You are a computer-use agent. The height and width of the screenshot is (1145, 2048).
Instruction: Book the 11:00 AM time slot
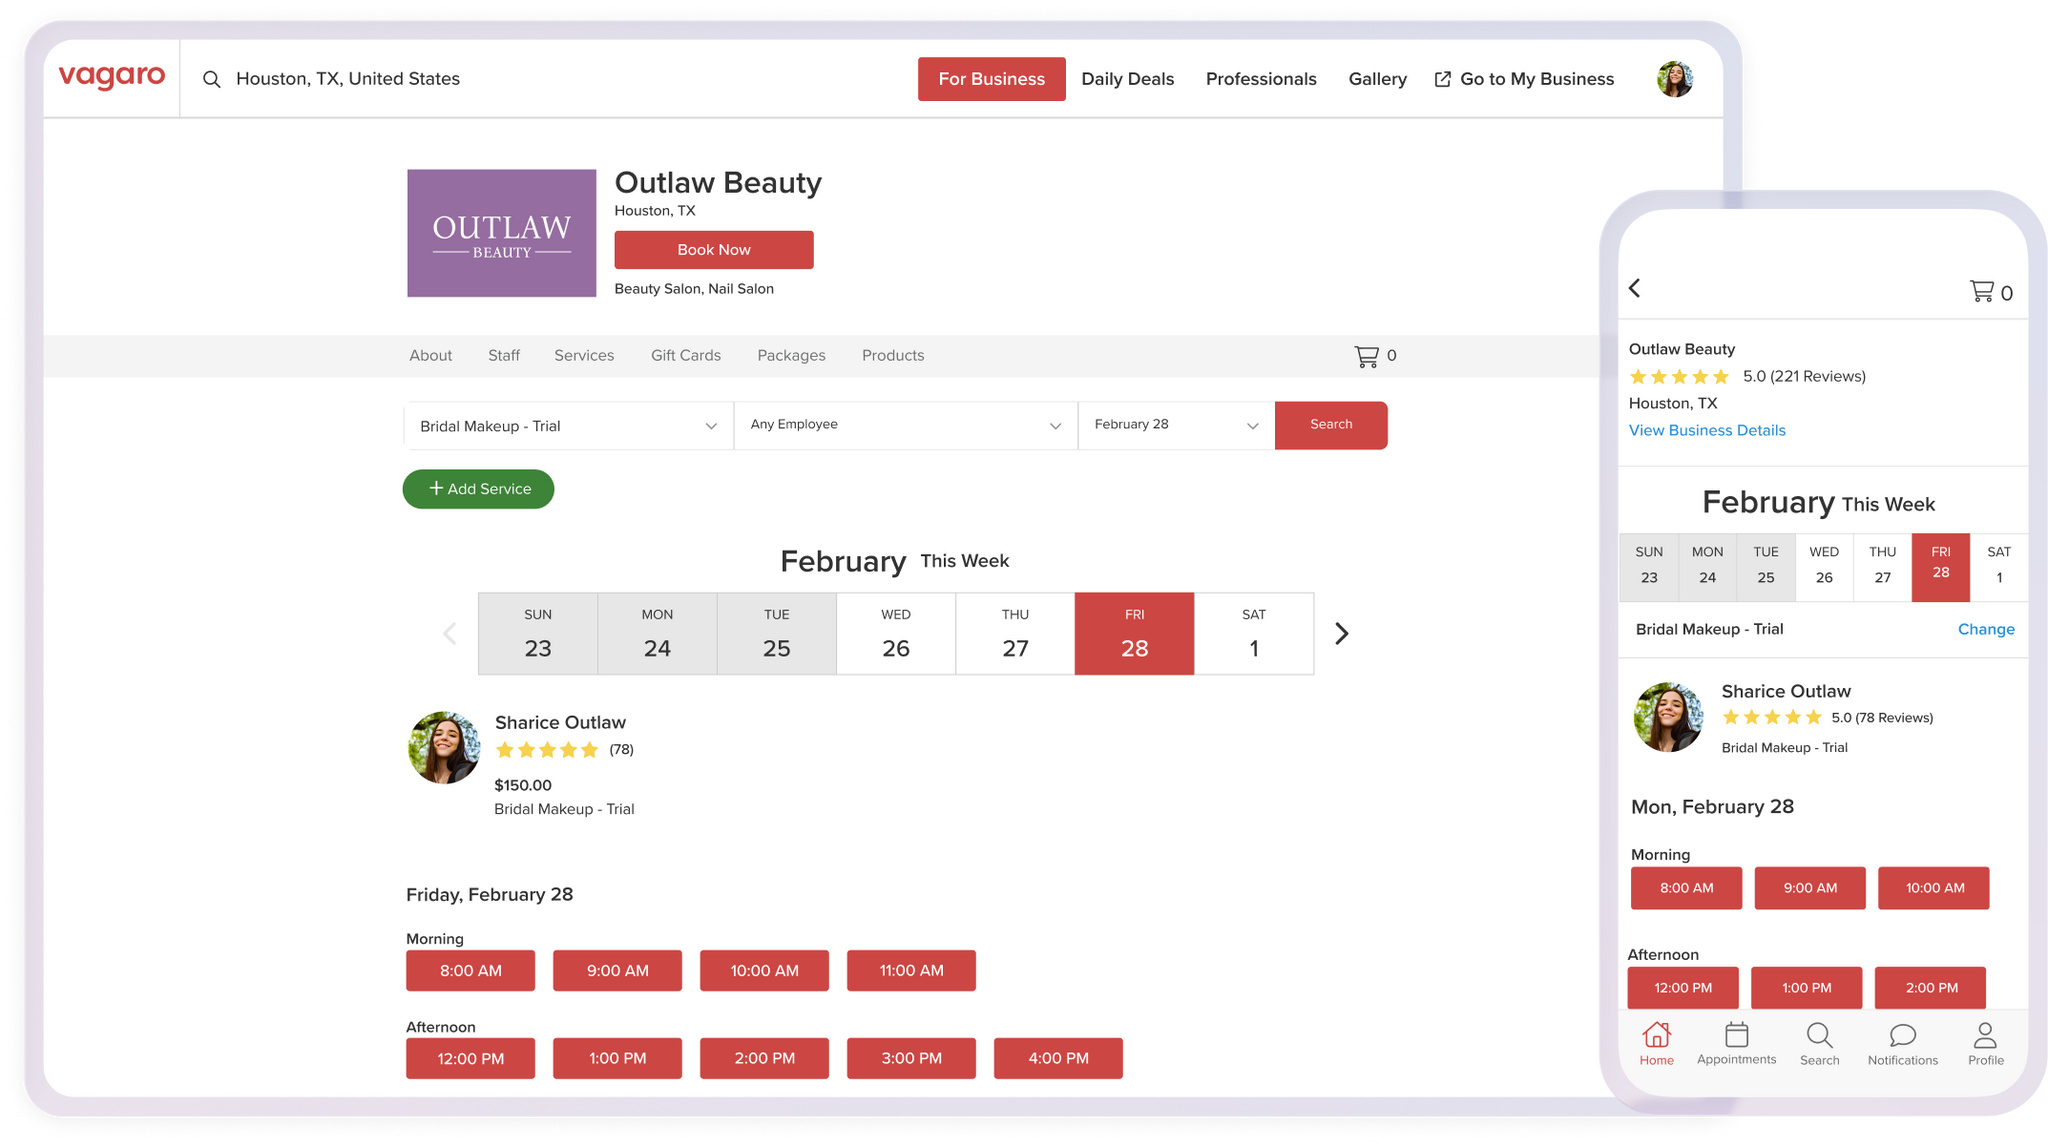[x=912, y=971]
